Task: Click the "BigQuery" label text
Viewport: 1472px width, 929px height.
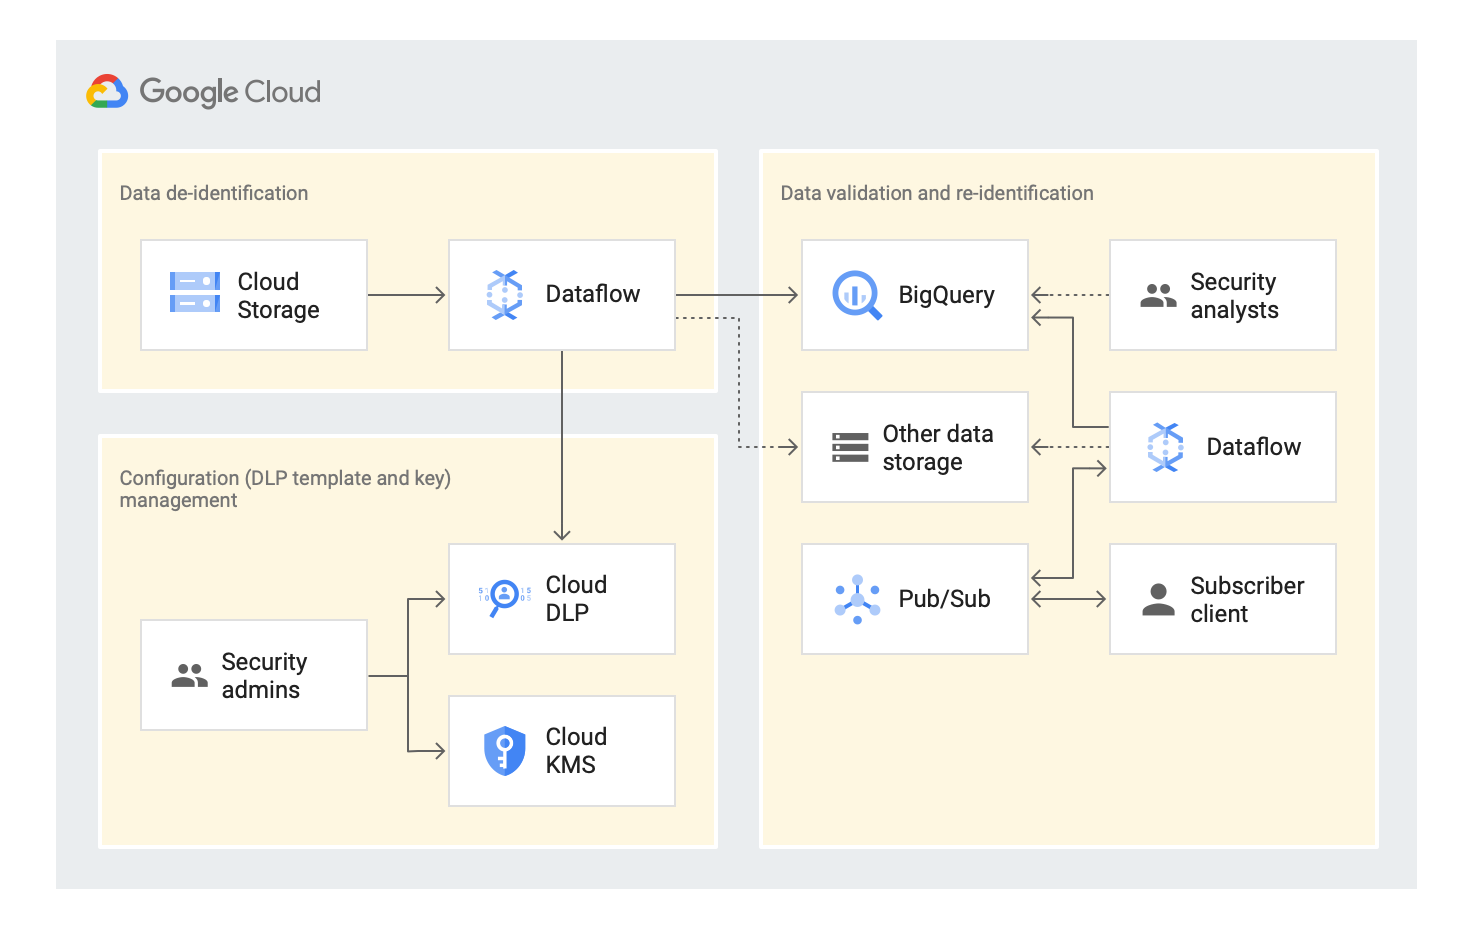Action: 946,295
